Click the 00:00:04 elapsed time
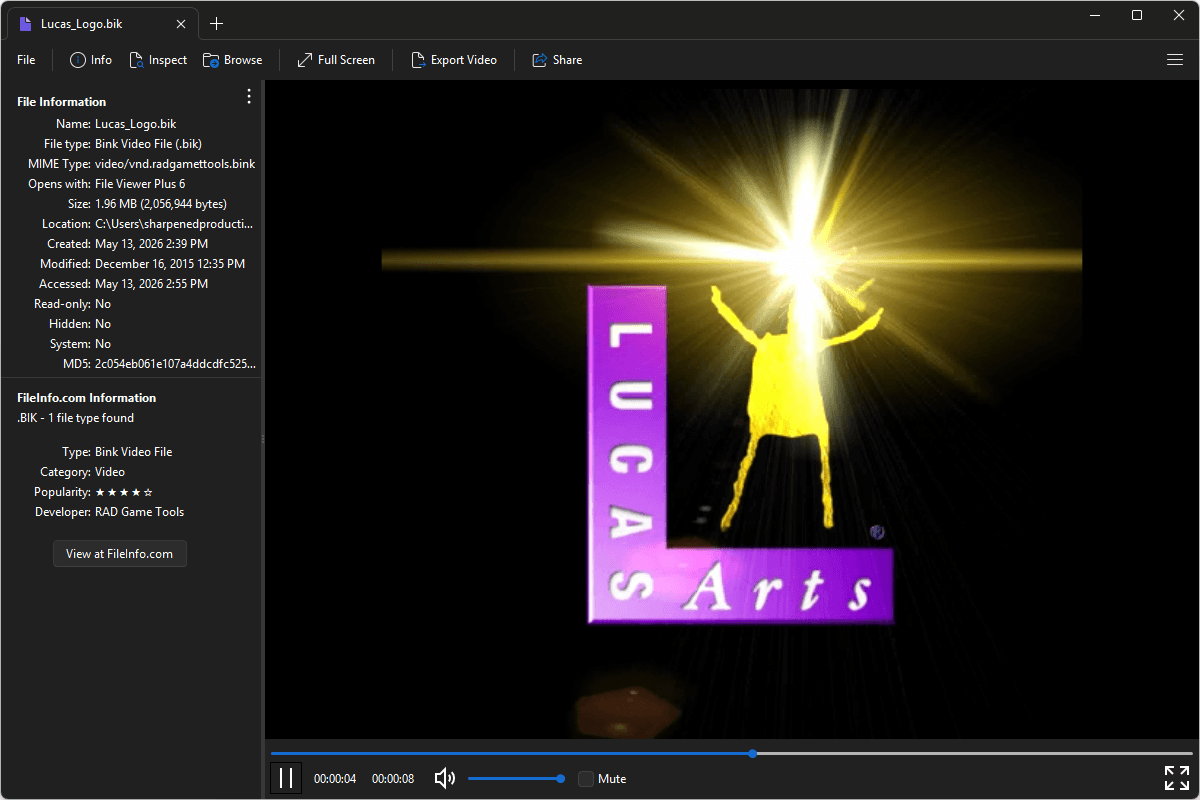 tap(335, 779)
